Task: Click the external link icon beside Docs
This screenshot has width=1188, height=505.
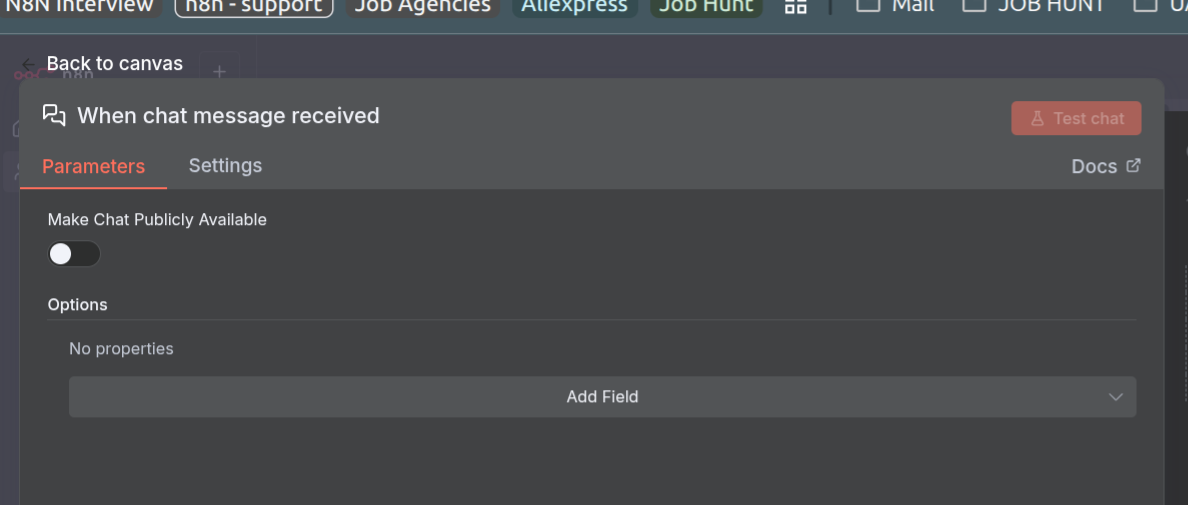Action: (1133, 166)
